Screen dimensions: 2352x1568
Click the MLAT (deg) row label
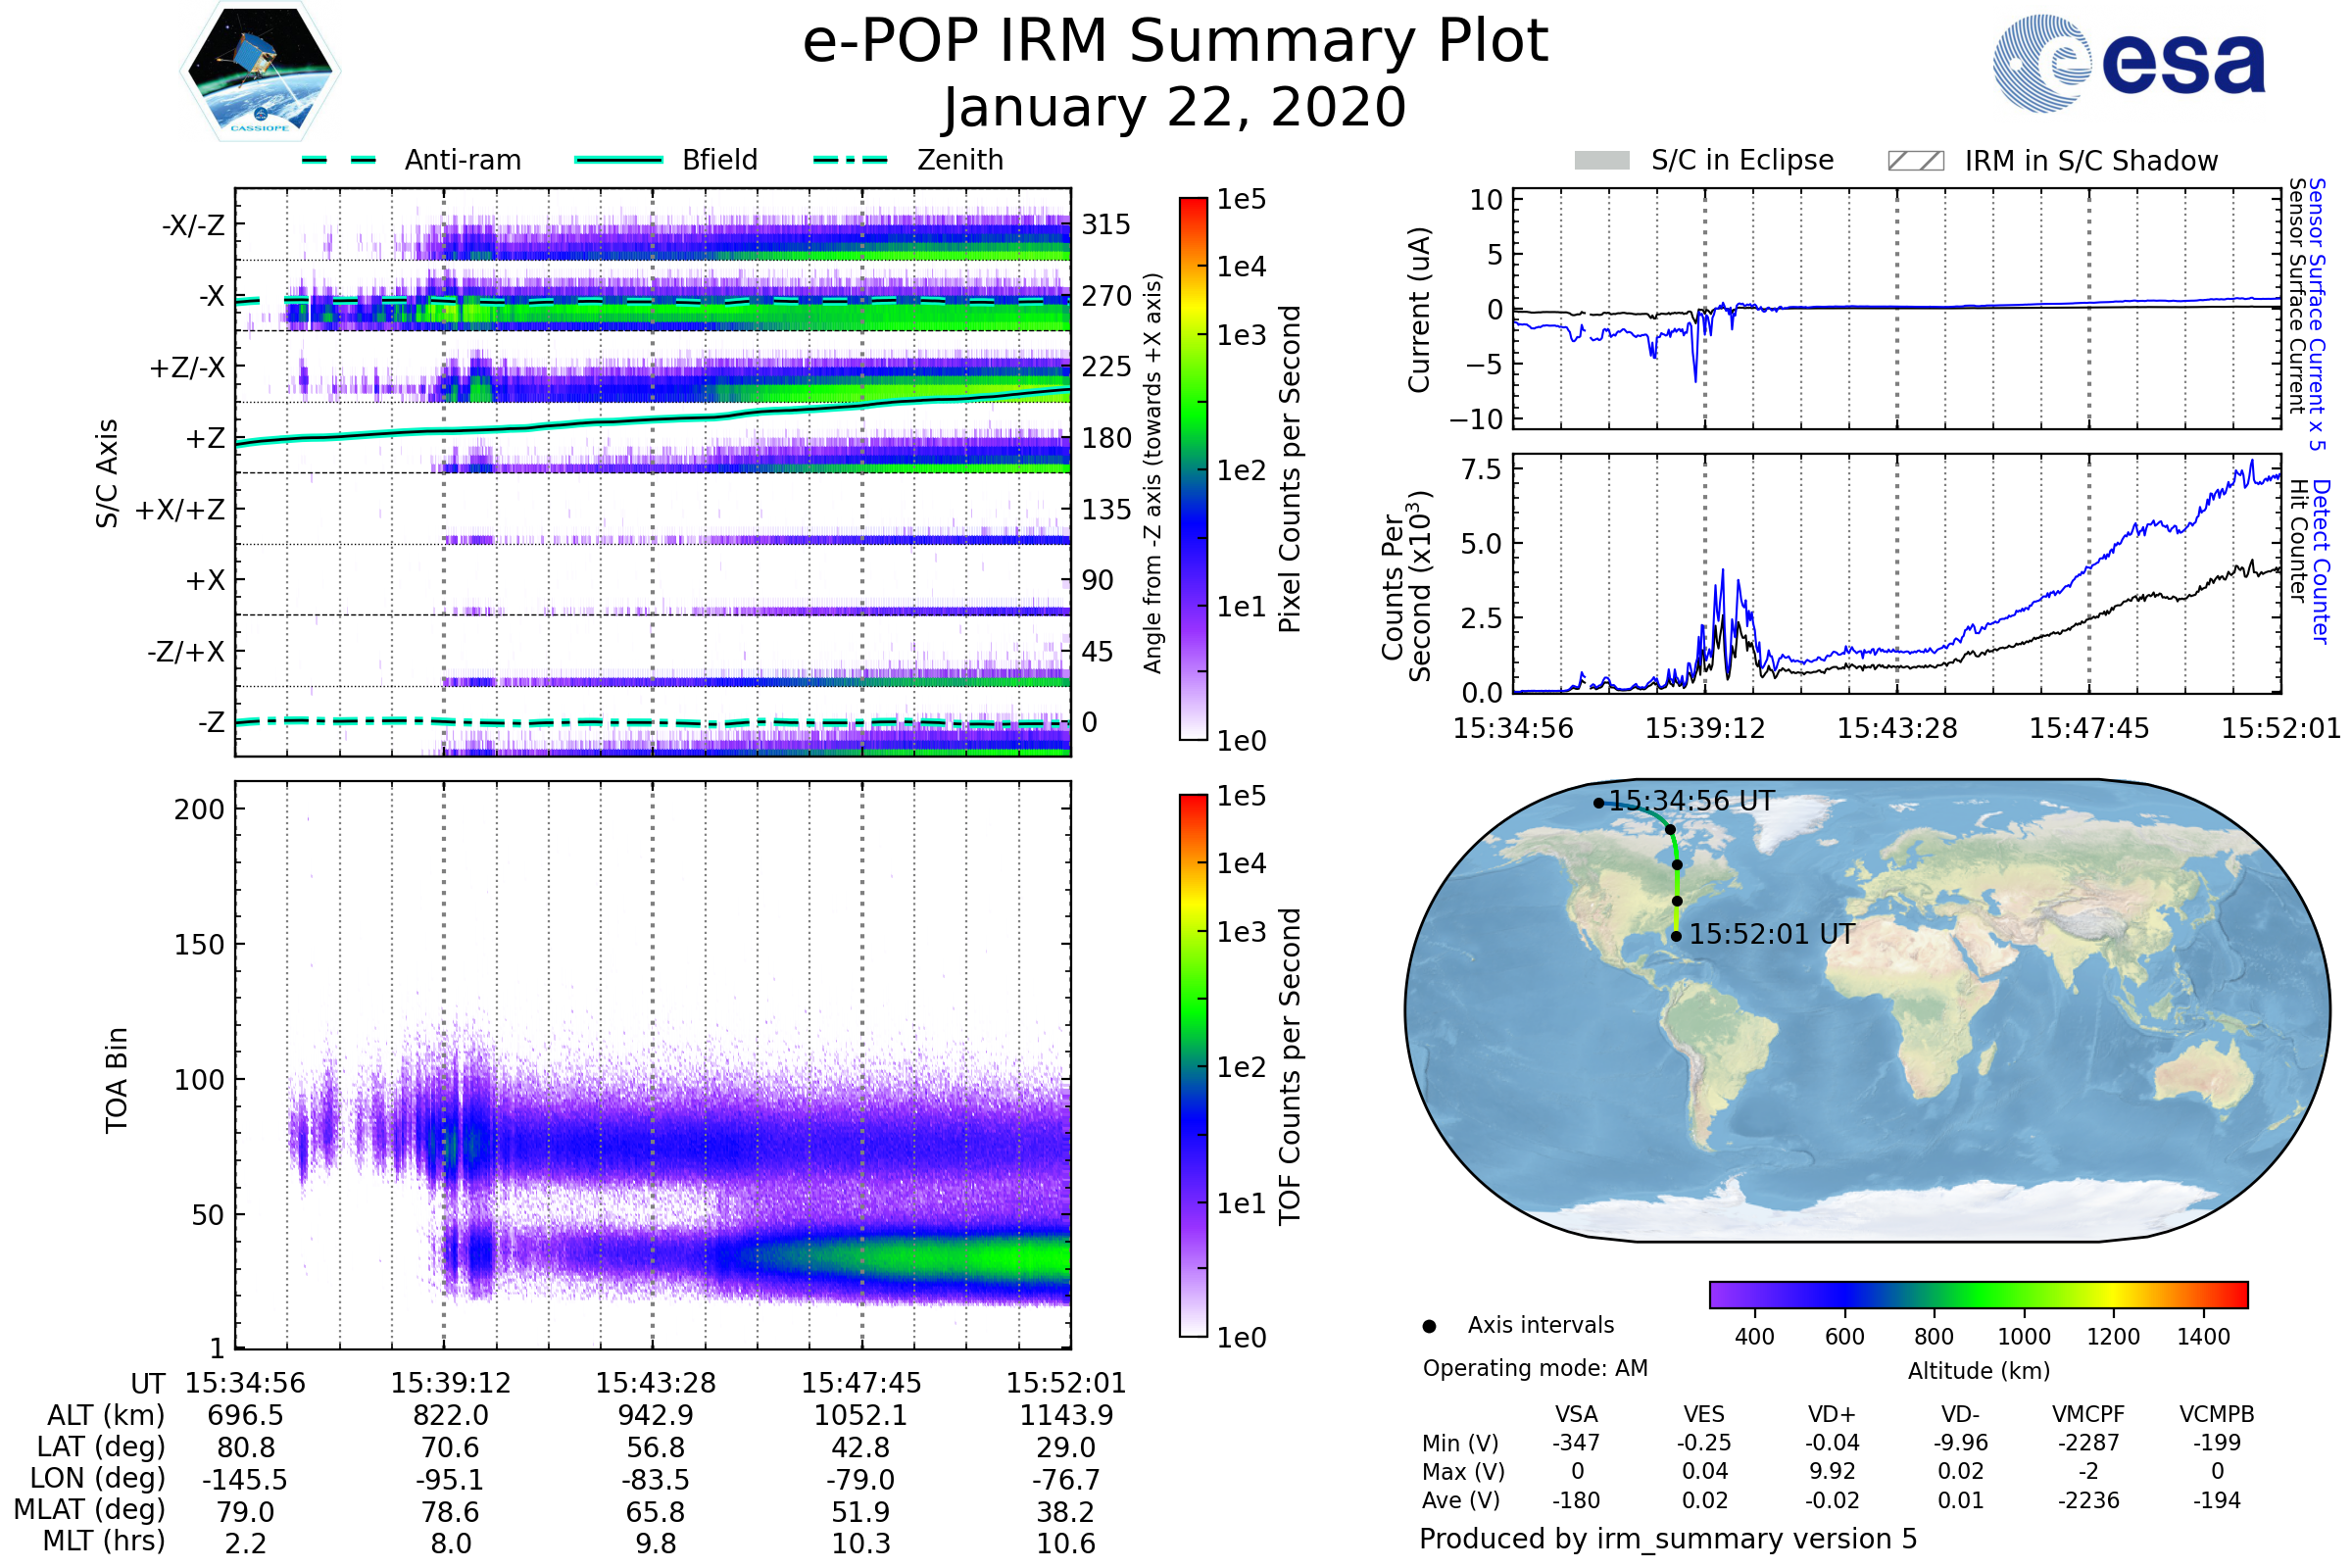click(89, 1509)
